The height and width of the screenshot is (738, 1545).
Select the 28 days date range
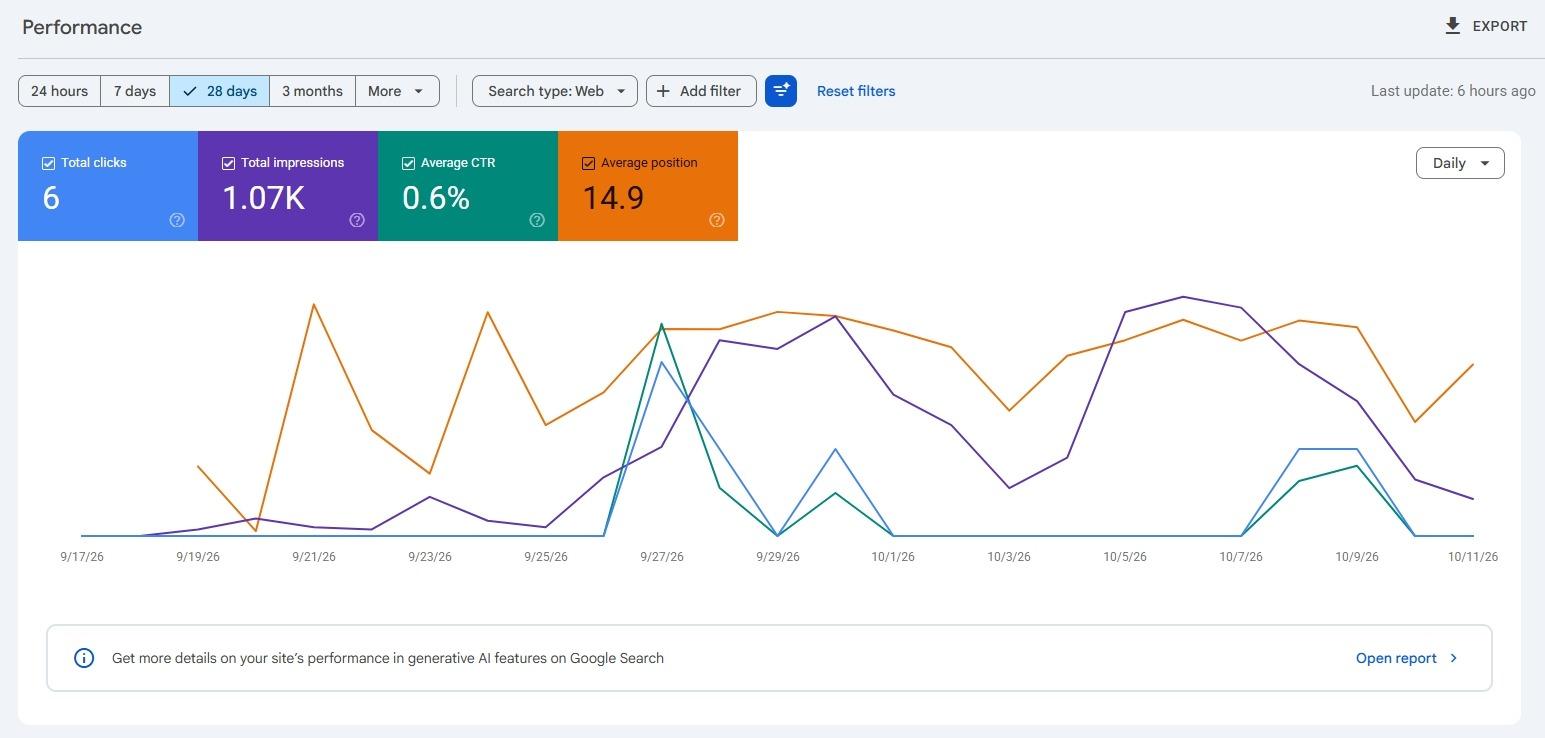tap(220, 91)
